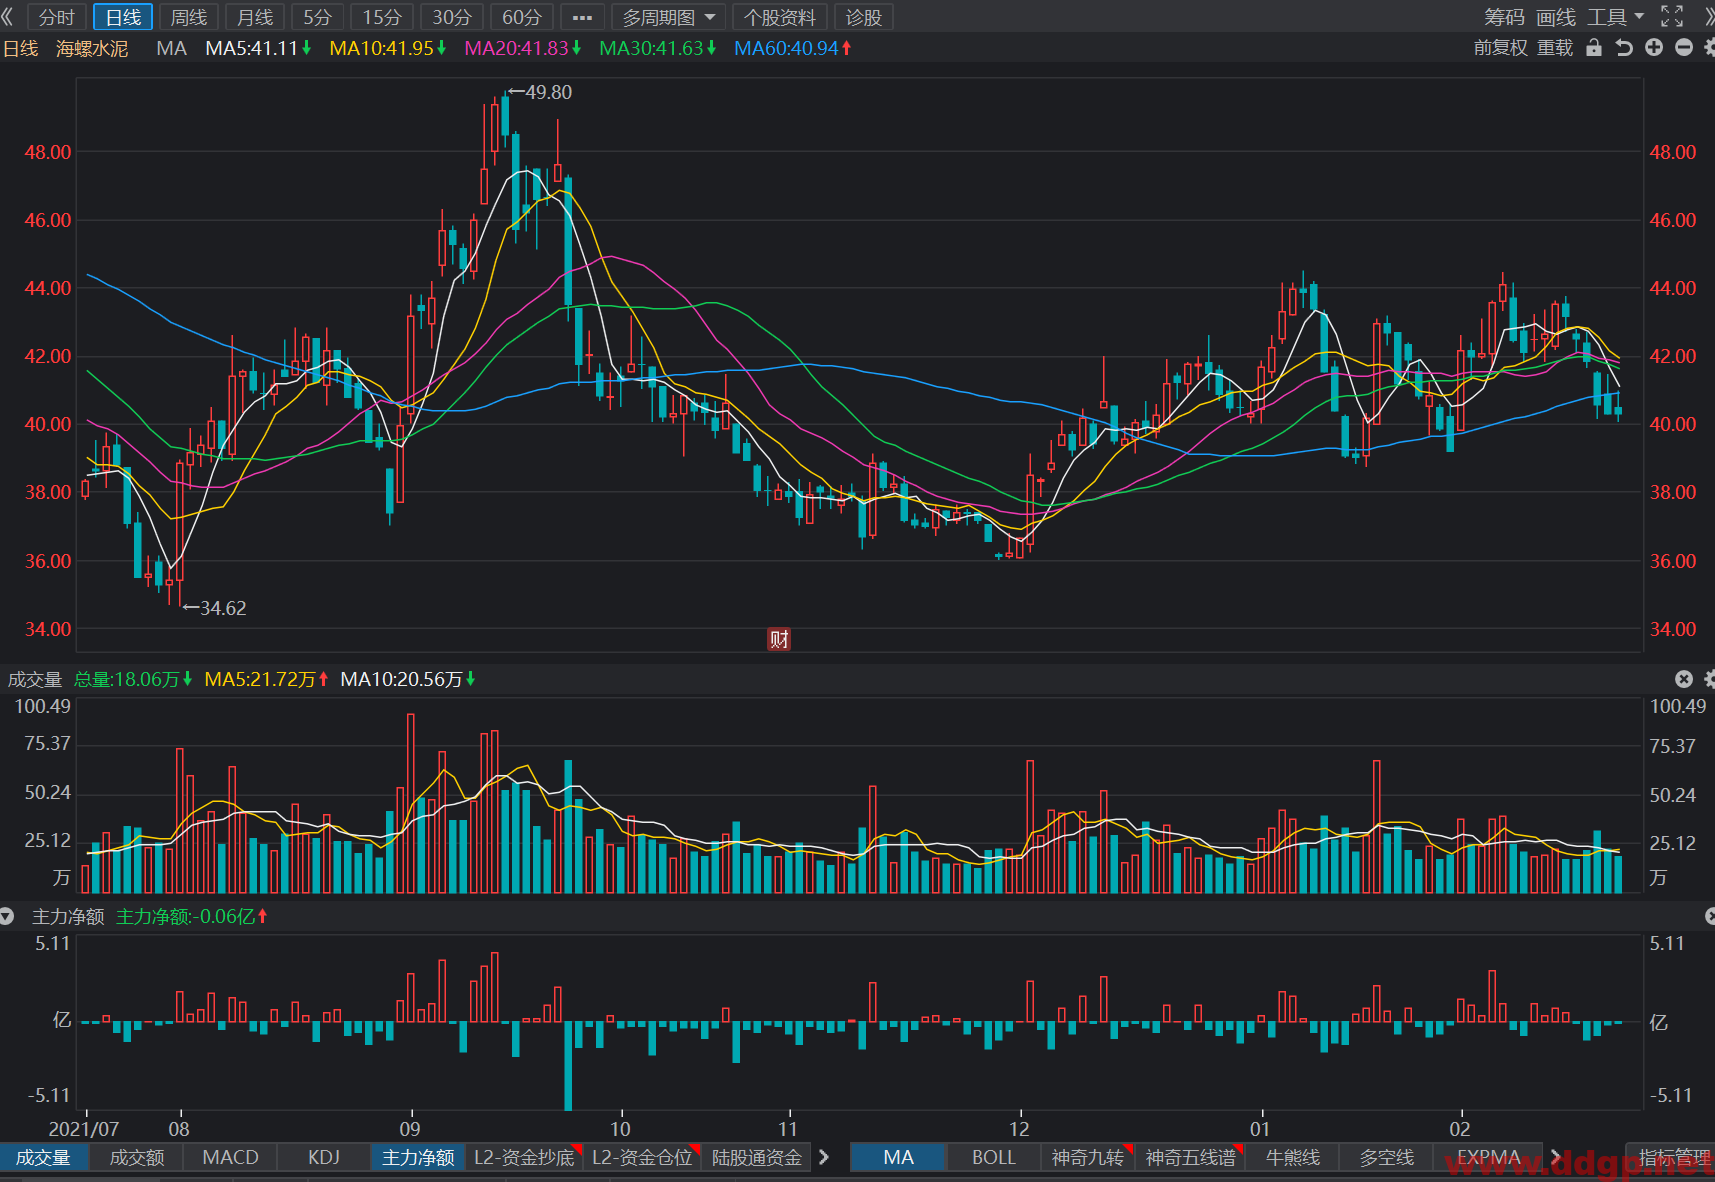This screenshot has width=1715, height=1182.
Task: Select L2-资金仓位 indicator tab
Action: coord(642,1157)
